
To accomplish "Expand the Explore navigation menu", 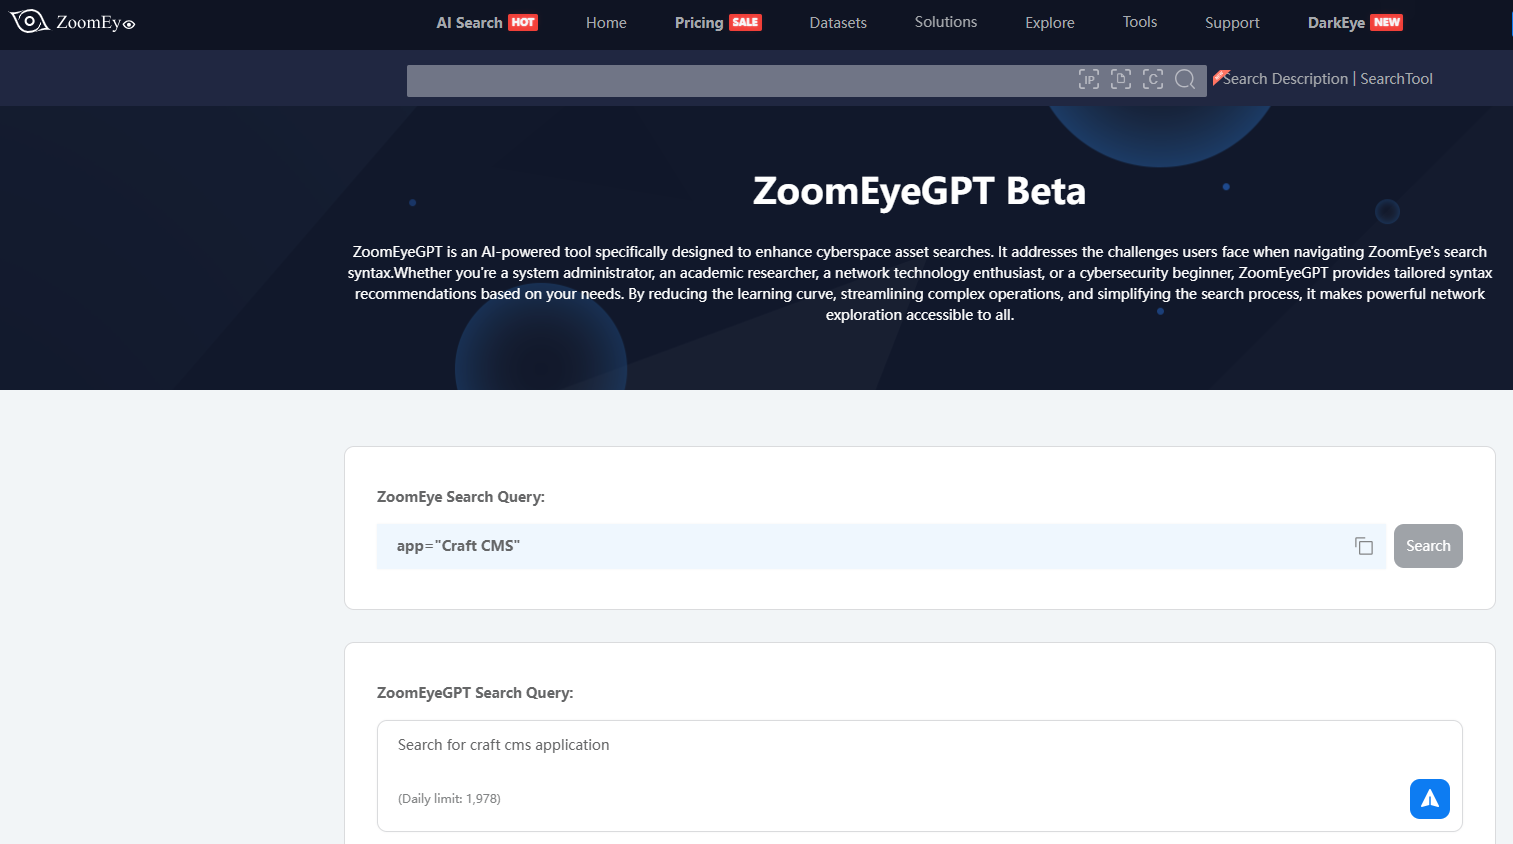I will [1049, 21].
